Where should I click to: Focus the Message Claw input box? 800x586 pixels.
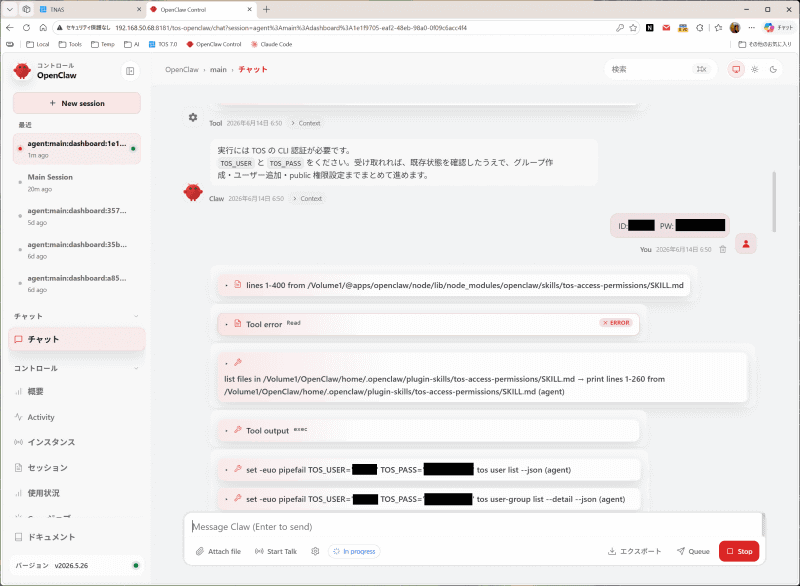[x=474, y=527]
